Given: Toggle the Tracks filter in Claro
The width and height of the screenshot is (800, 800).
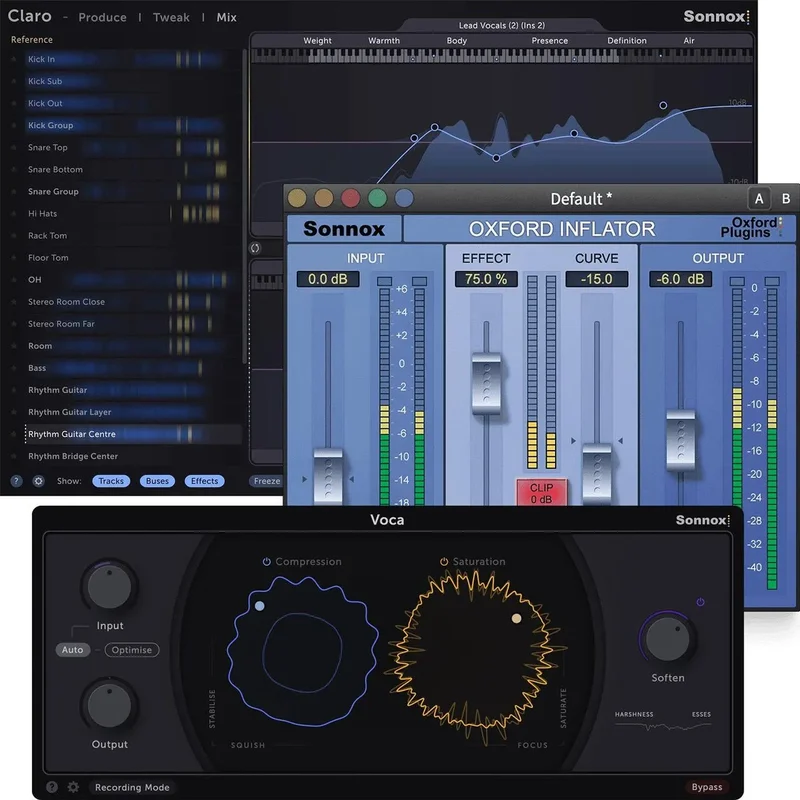Looking at the screenshot, I should (111, 481).
